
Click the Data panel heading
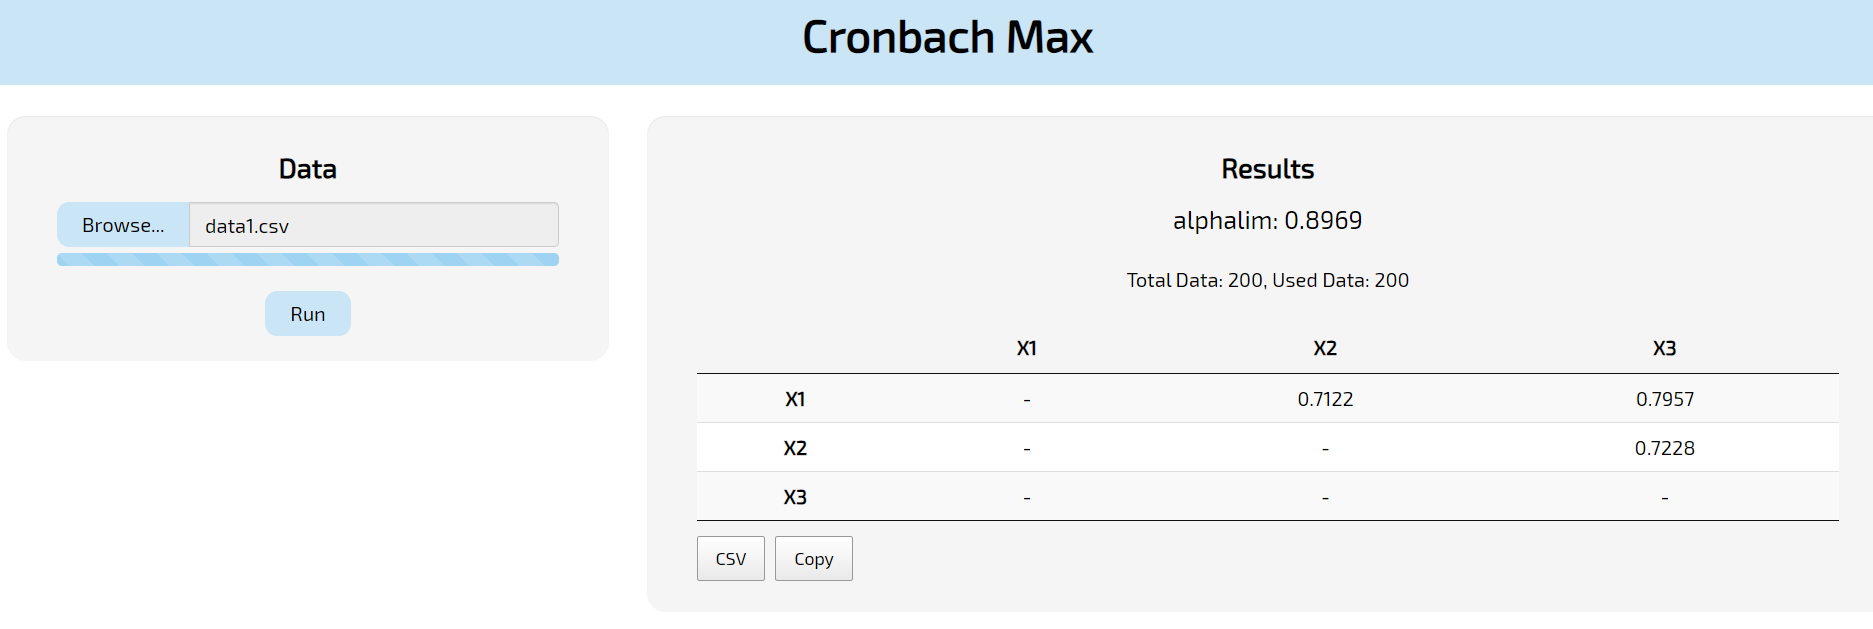click(x=307, y=168)
